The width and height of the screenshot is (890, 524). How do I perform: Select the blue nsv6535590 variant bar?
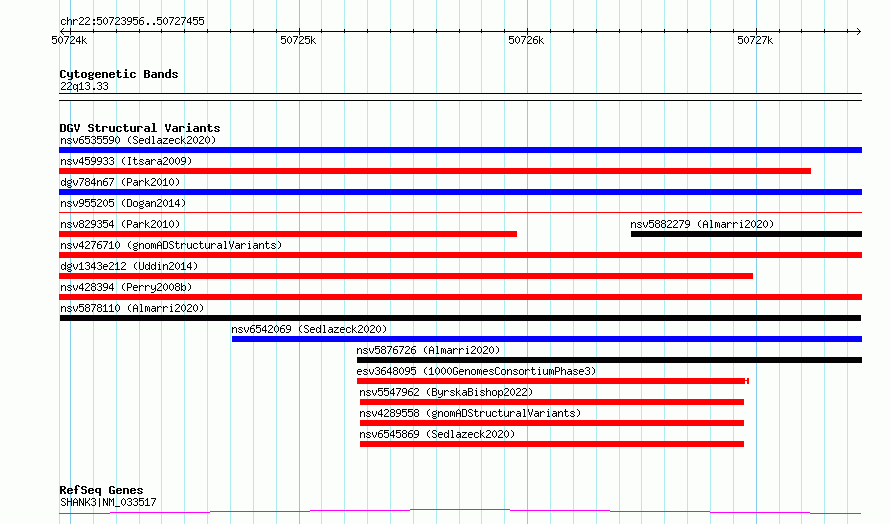pos(460,150)
